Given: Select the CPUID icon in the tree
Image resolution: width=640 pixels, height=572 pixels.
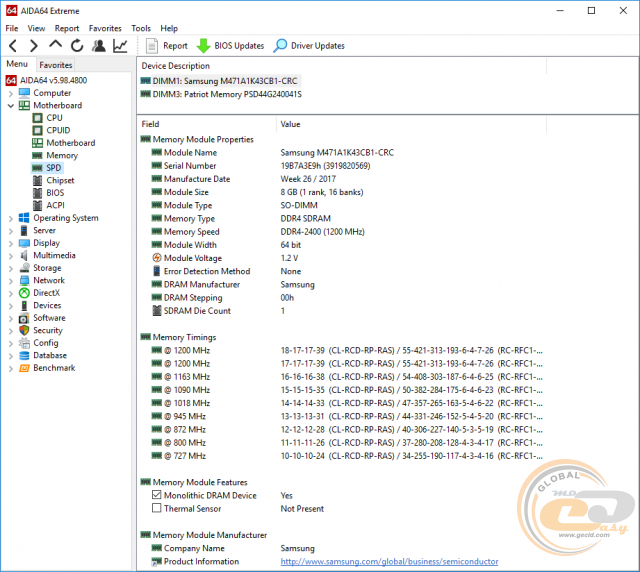Looking at the screenshot, I should coord(38,131).
